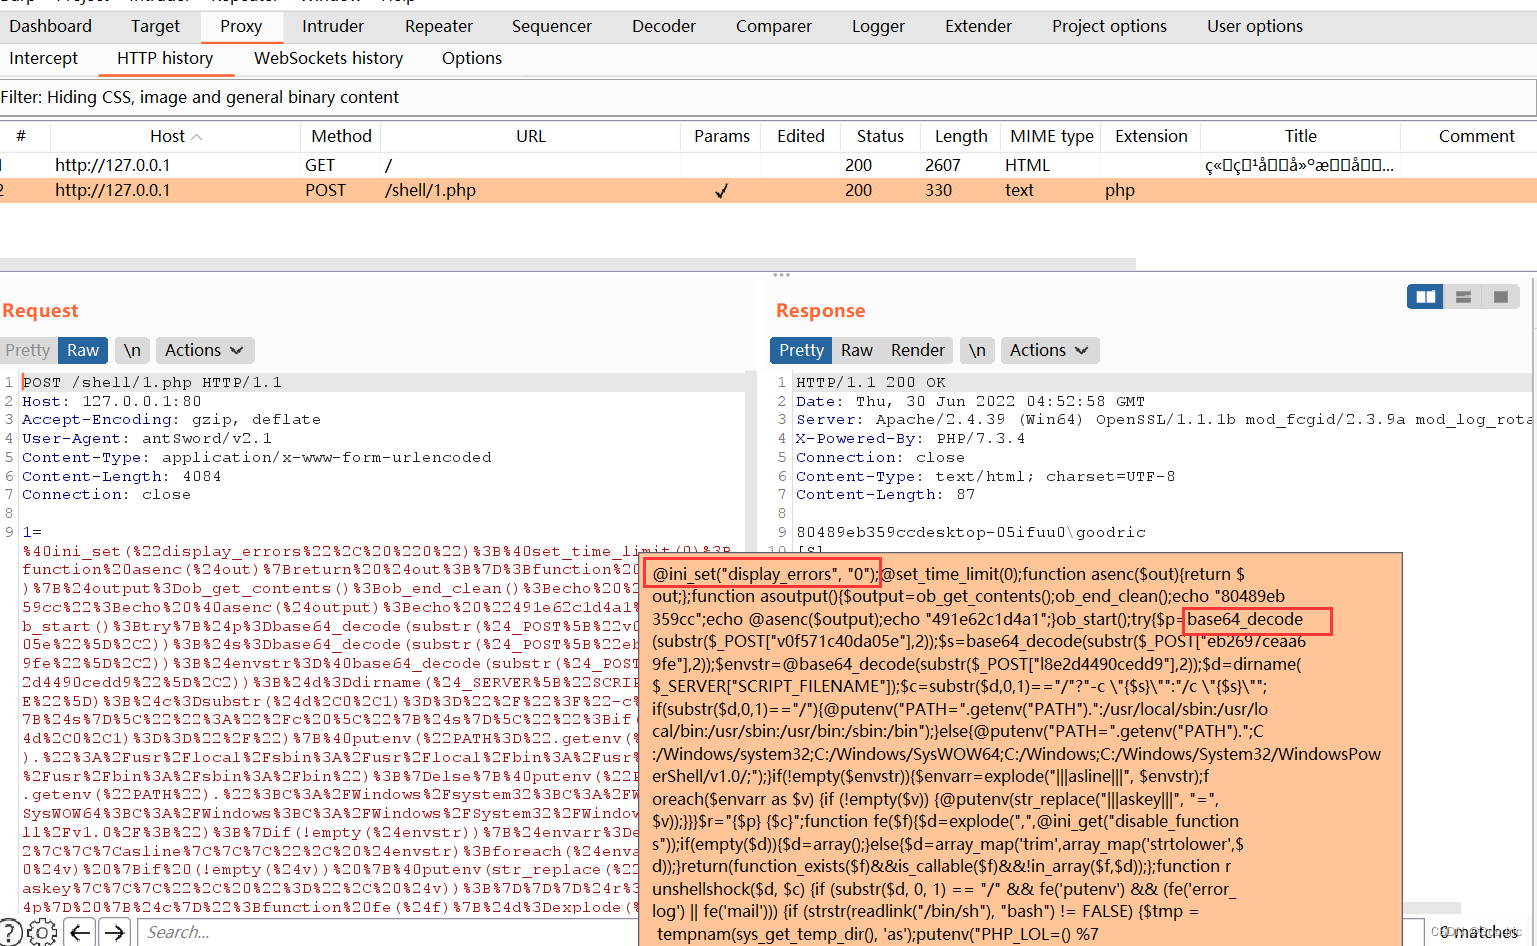
Task: Open the response Actions dropdown
Action: (1049, 350)
